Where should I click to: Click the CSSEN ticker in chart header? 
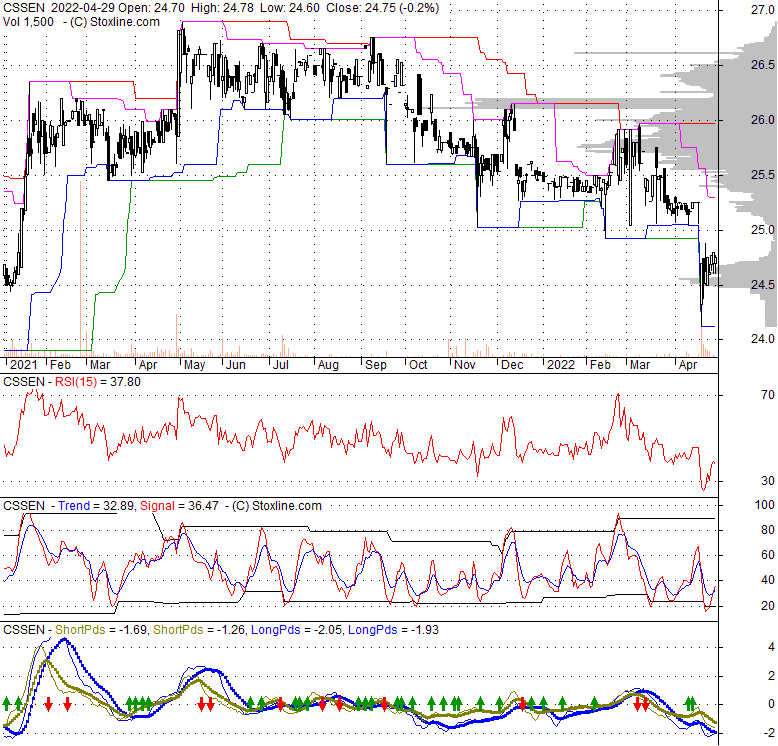tap(24, 8)
